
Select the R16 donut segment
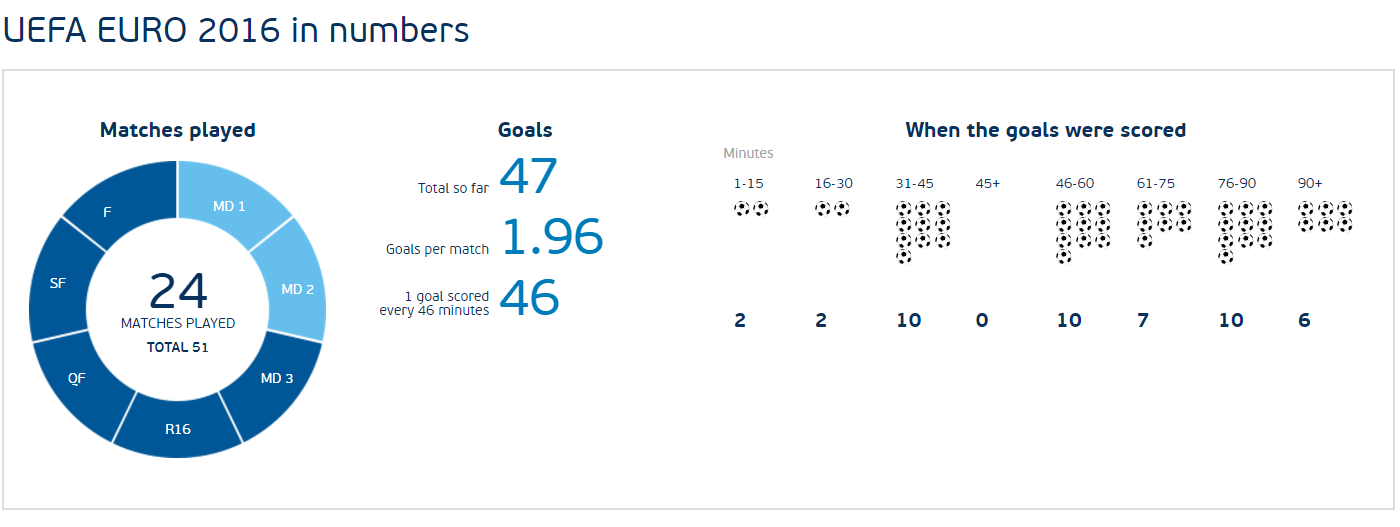click(x=178, y=428)
